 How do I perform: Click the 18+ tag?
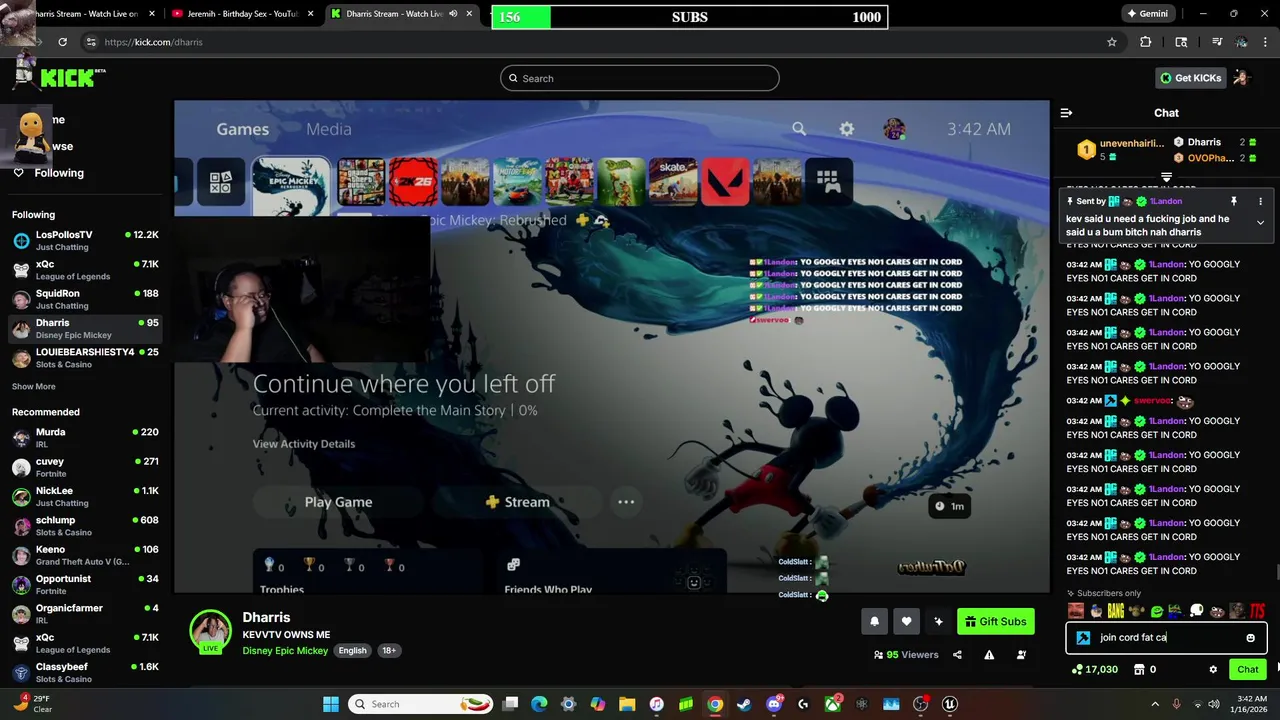click(x=389, y=651)
